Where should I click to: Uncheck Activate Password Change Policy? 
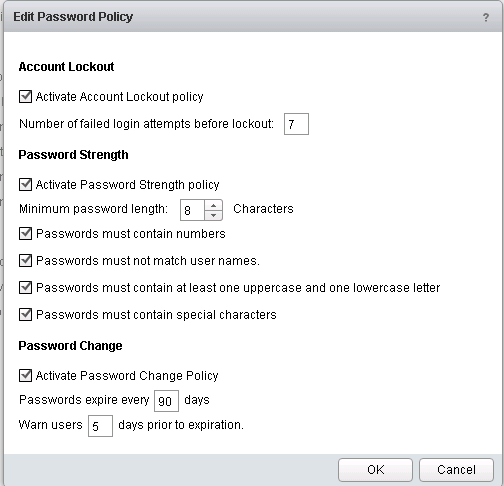coord(25,376)
